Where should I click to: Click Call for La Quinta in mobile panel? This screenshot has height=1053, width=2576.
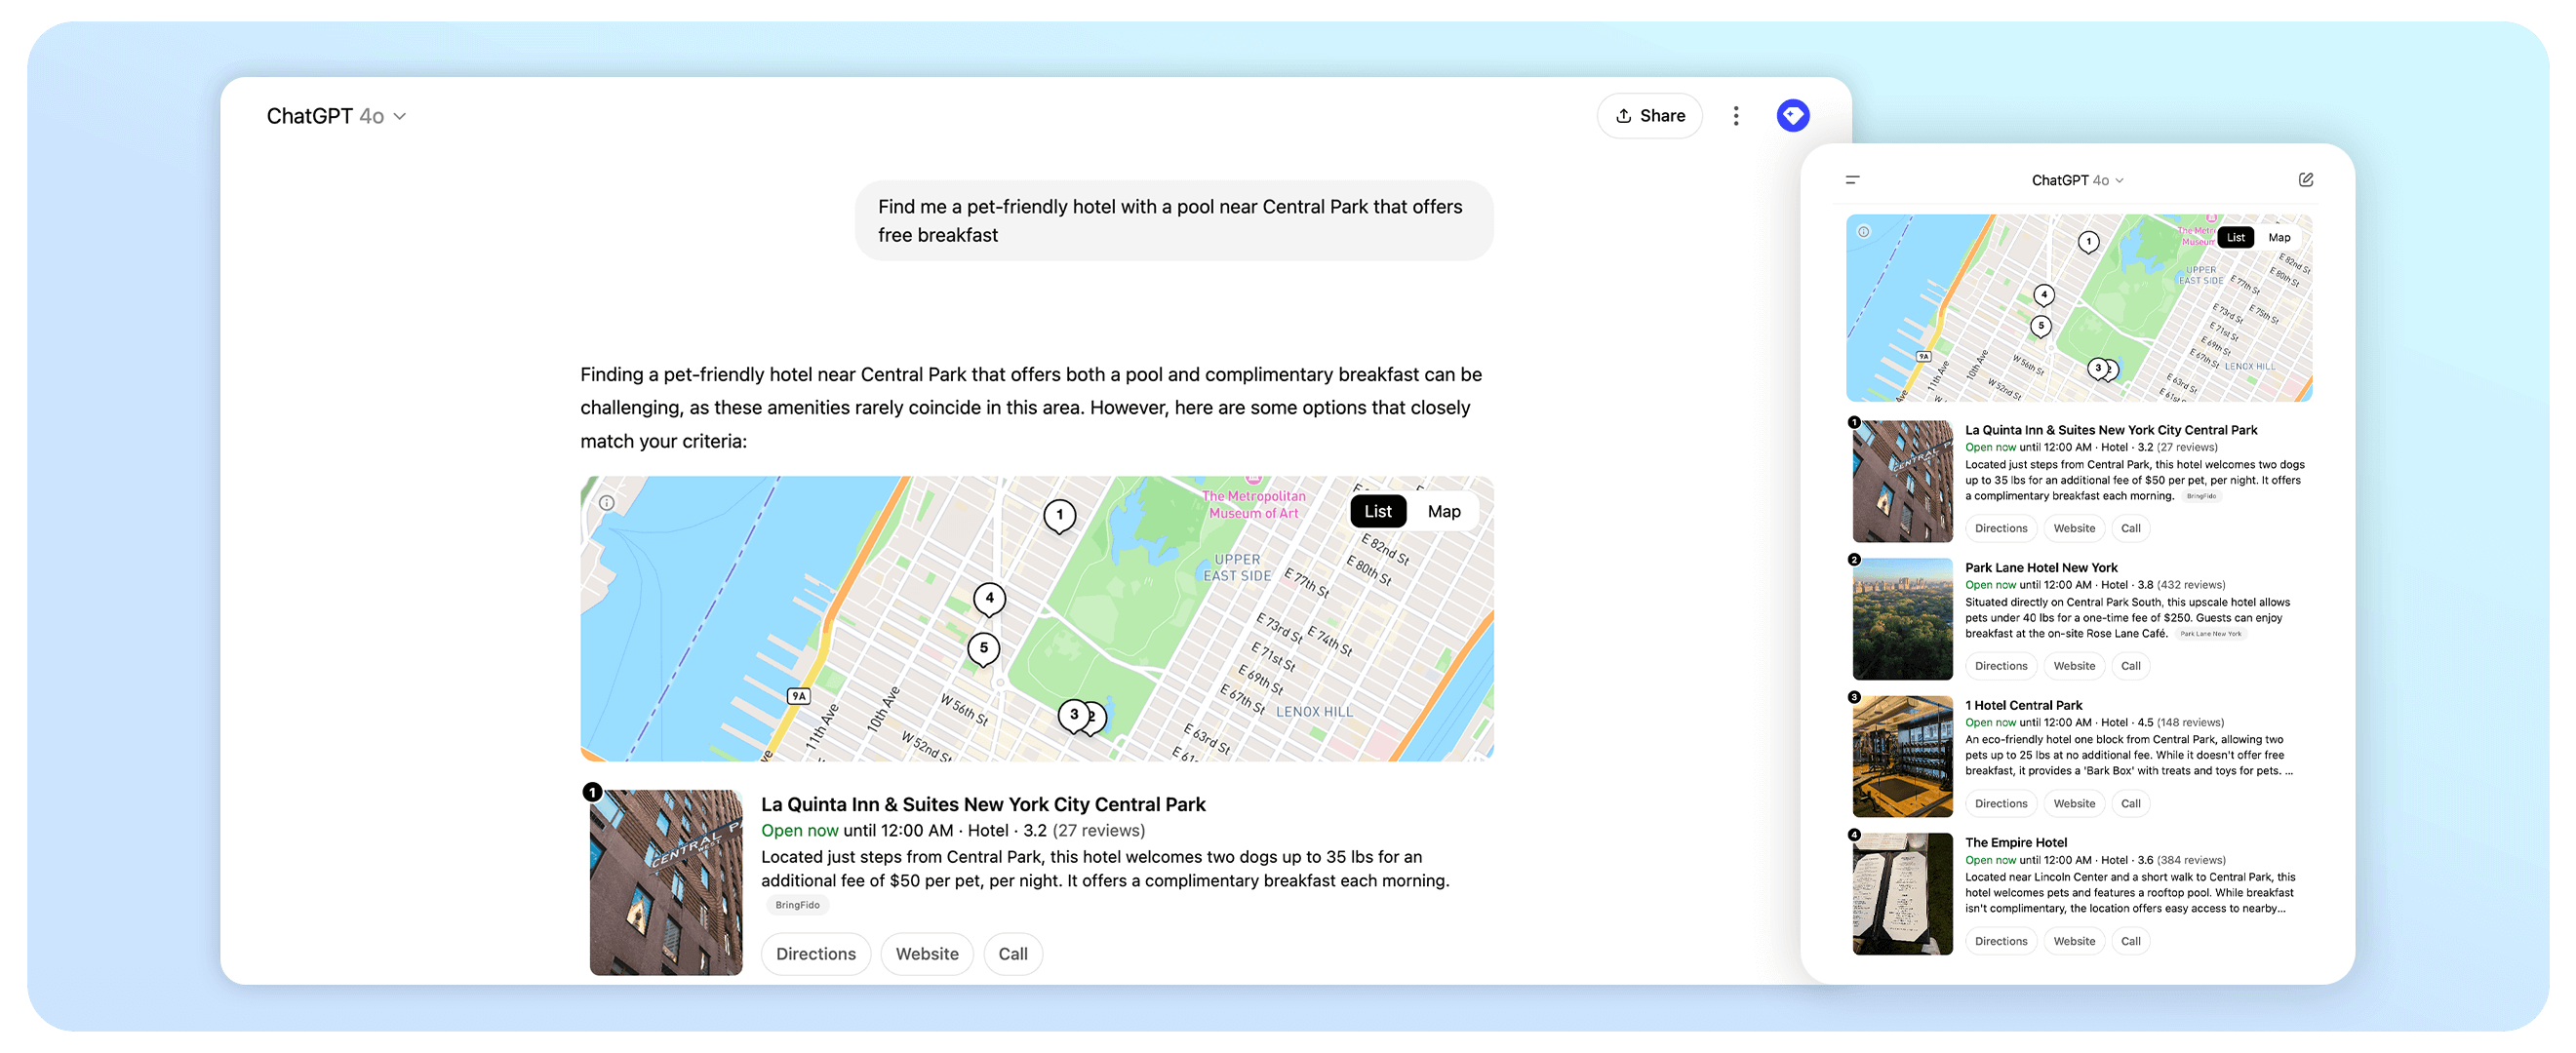(2131, 528)
